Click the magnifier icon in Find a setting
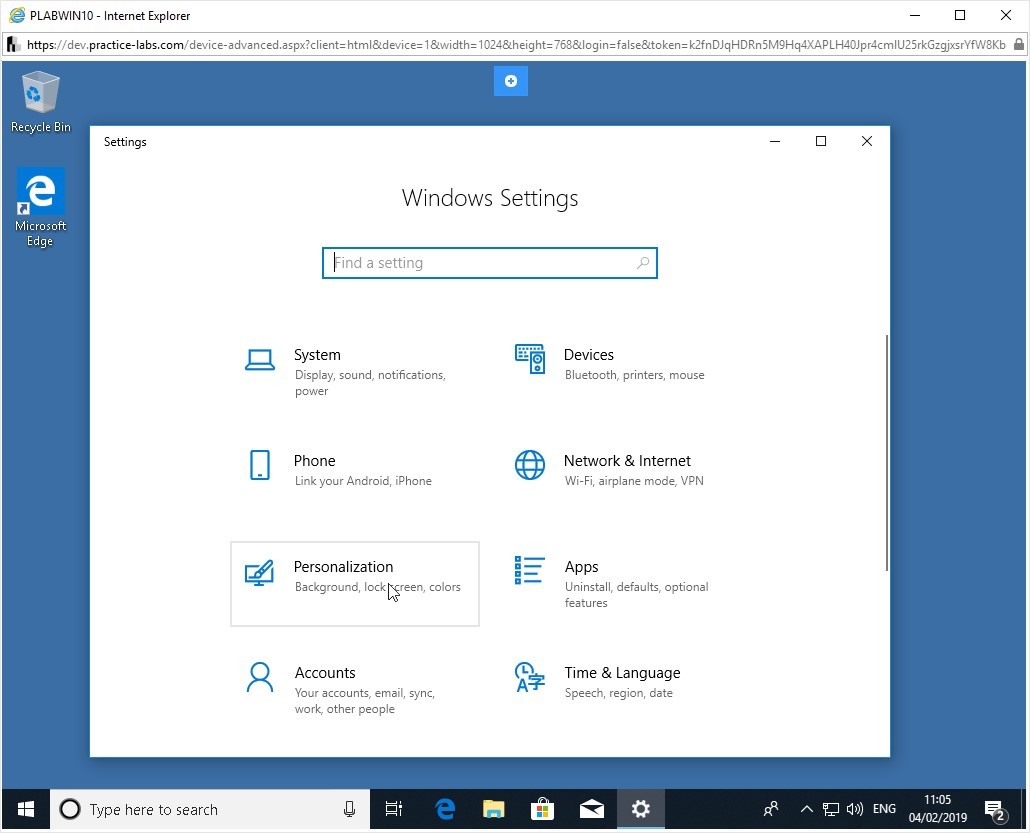This screenshot has width=1030, height=833. [643, 263]
